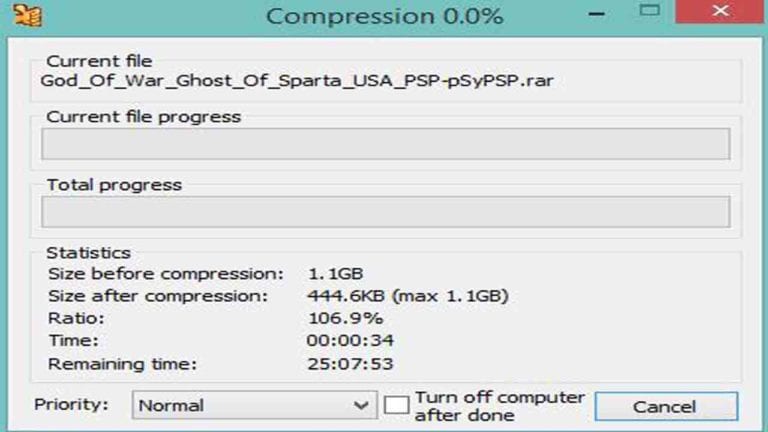Click the elapsed Time value 00:00:34
Image resolution: width=768 pixels, height=432 pixels.
[x=350, y=340]
